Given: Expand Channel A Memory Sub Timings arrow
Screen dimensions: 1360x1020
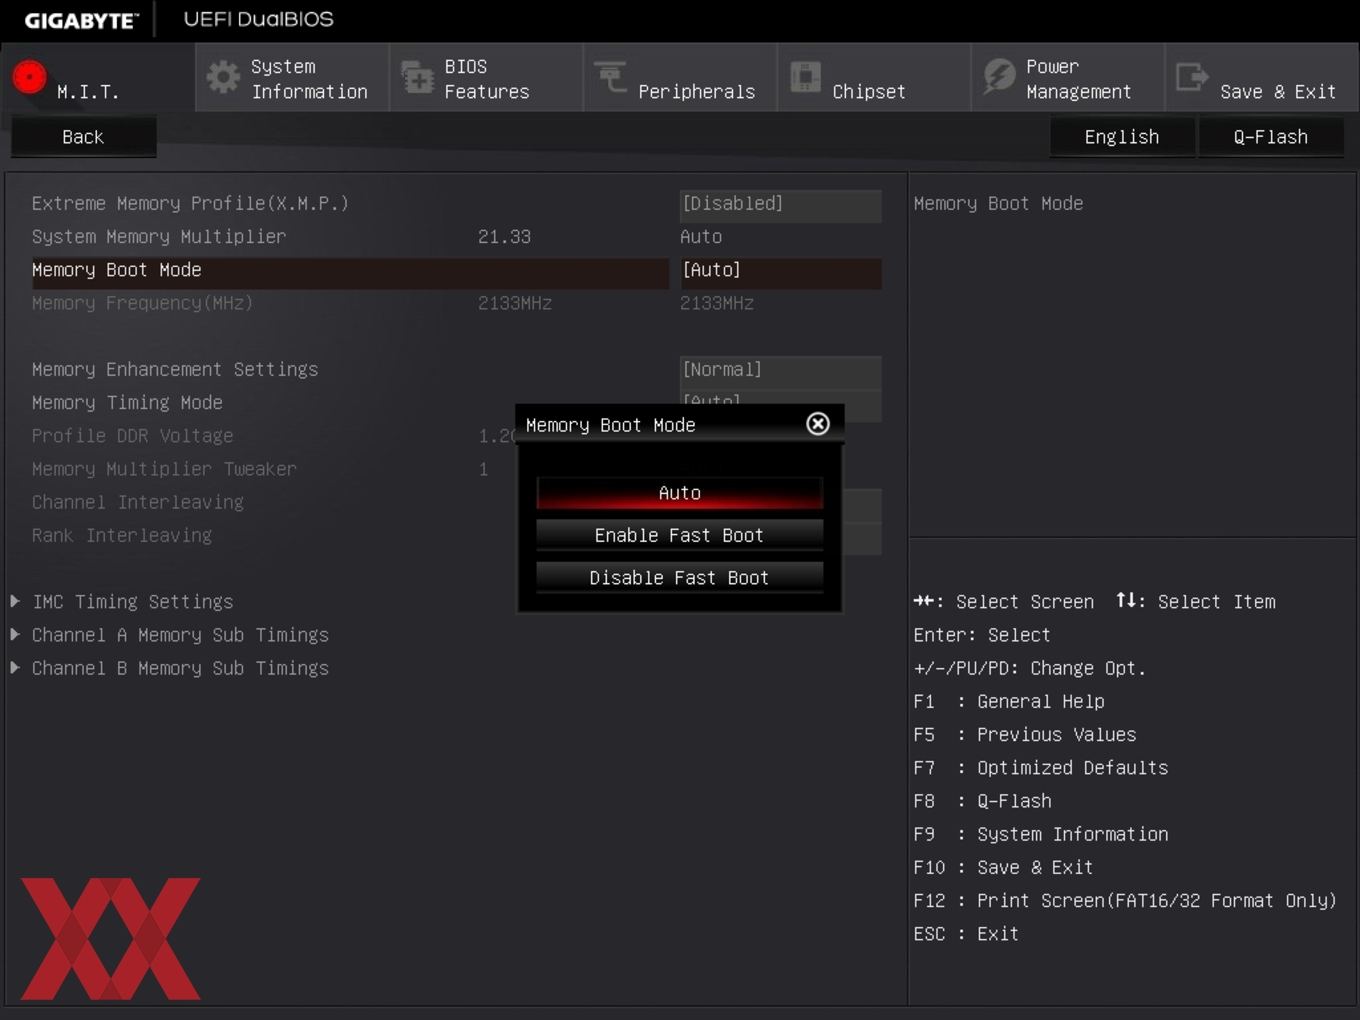Looking at the screenshot, I should tap(16, 634).
